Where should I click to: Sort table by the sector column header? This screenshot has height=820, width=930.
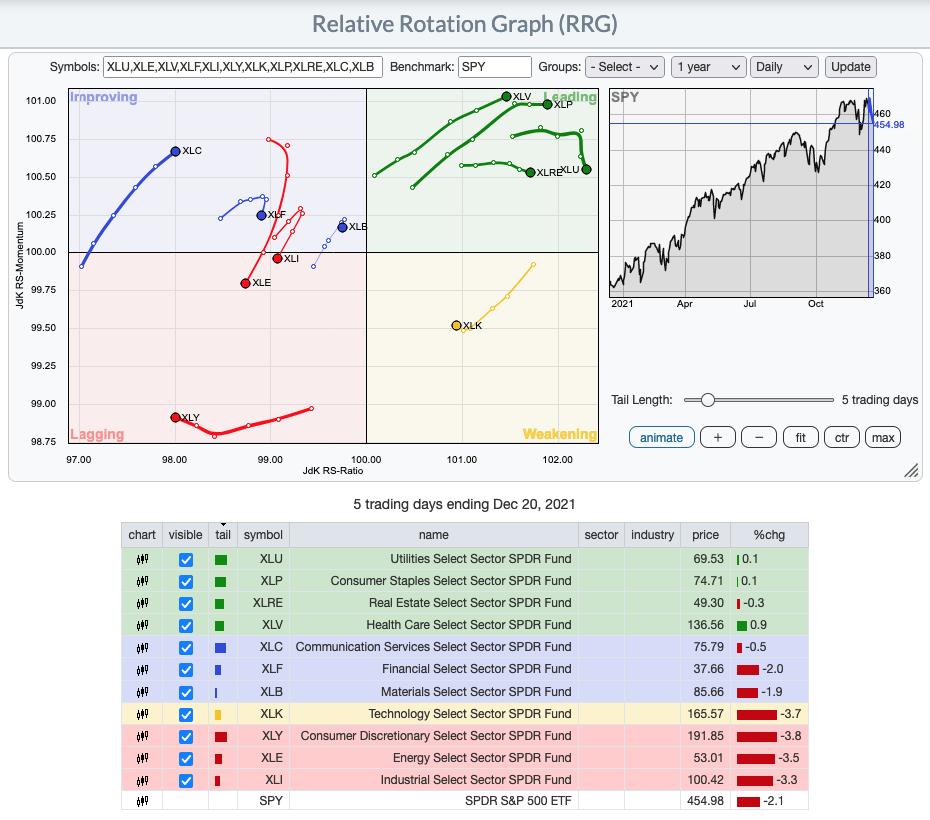pos(601,535)
